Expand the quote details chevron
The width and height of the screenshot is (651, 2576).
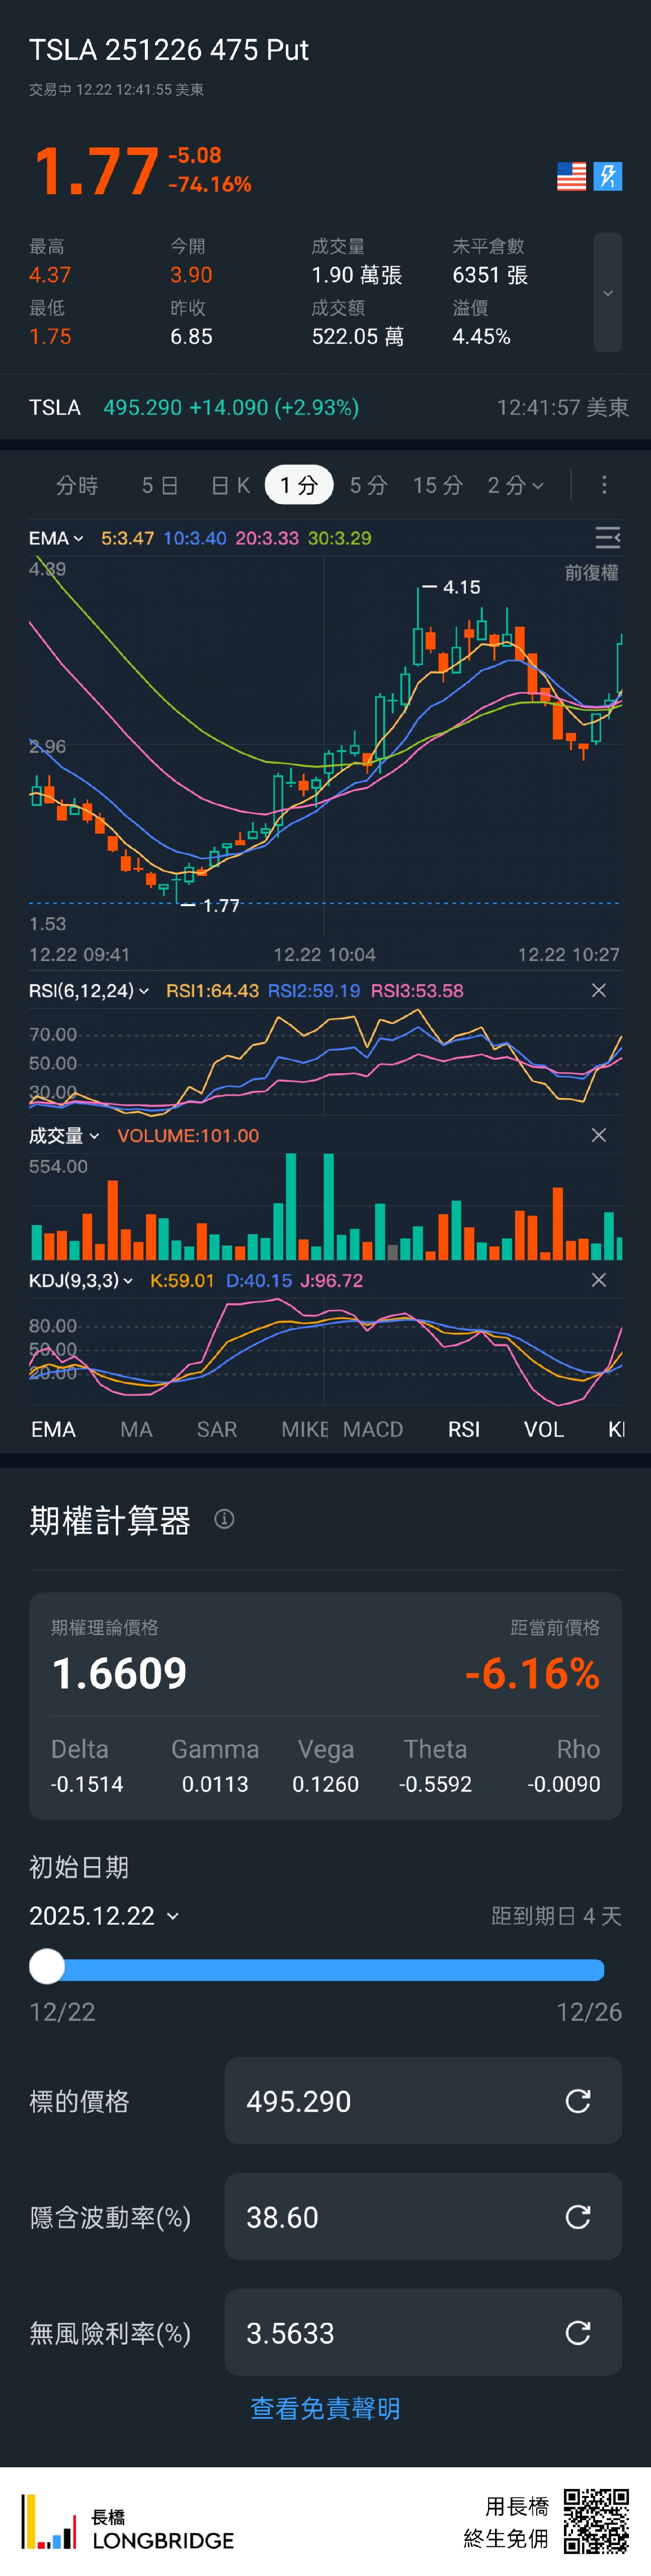coord(607,293)
